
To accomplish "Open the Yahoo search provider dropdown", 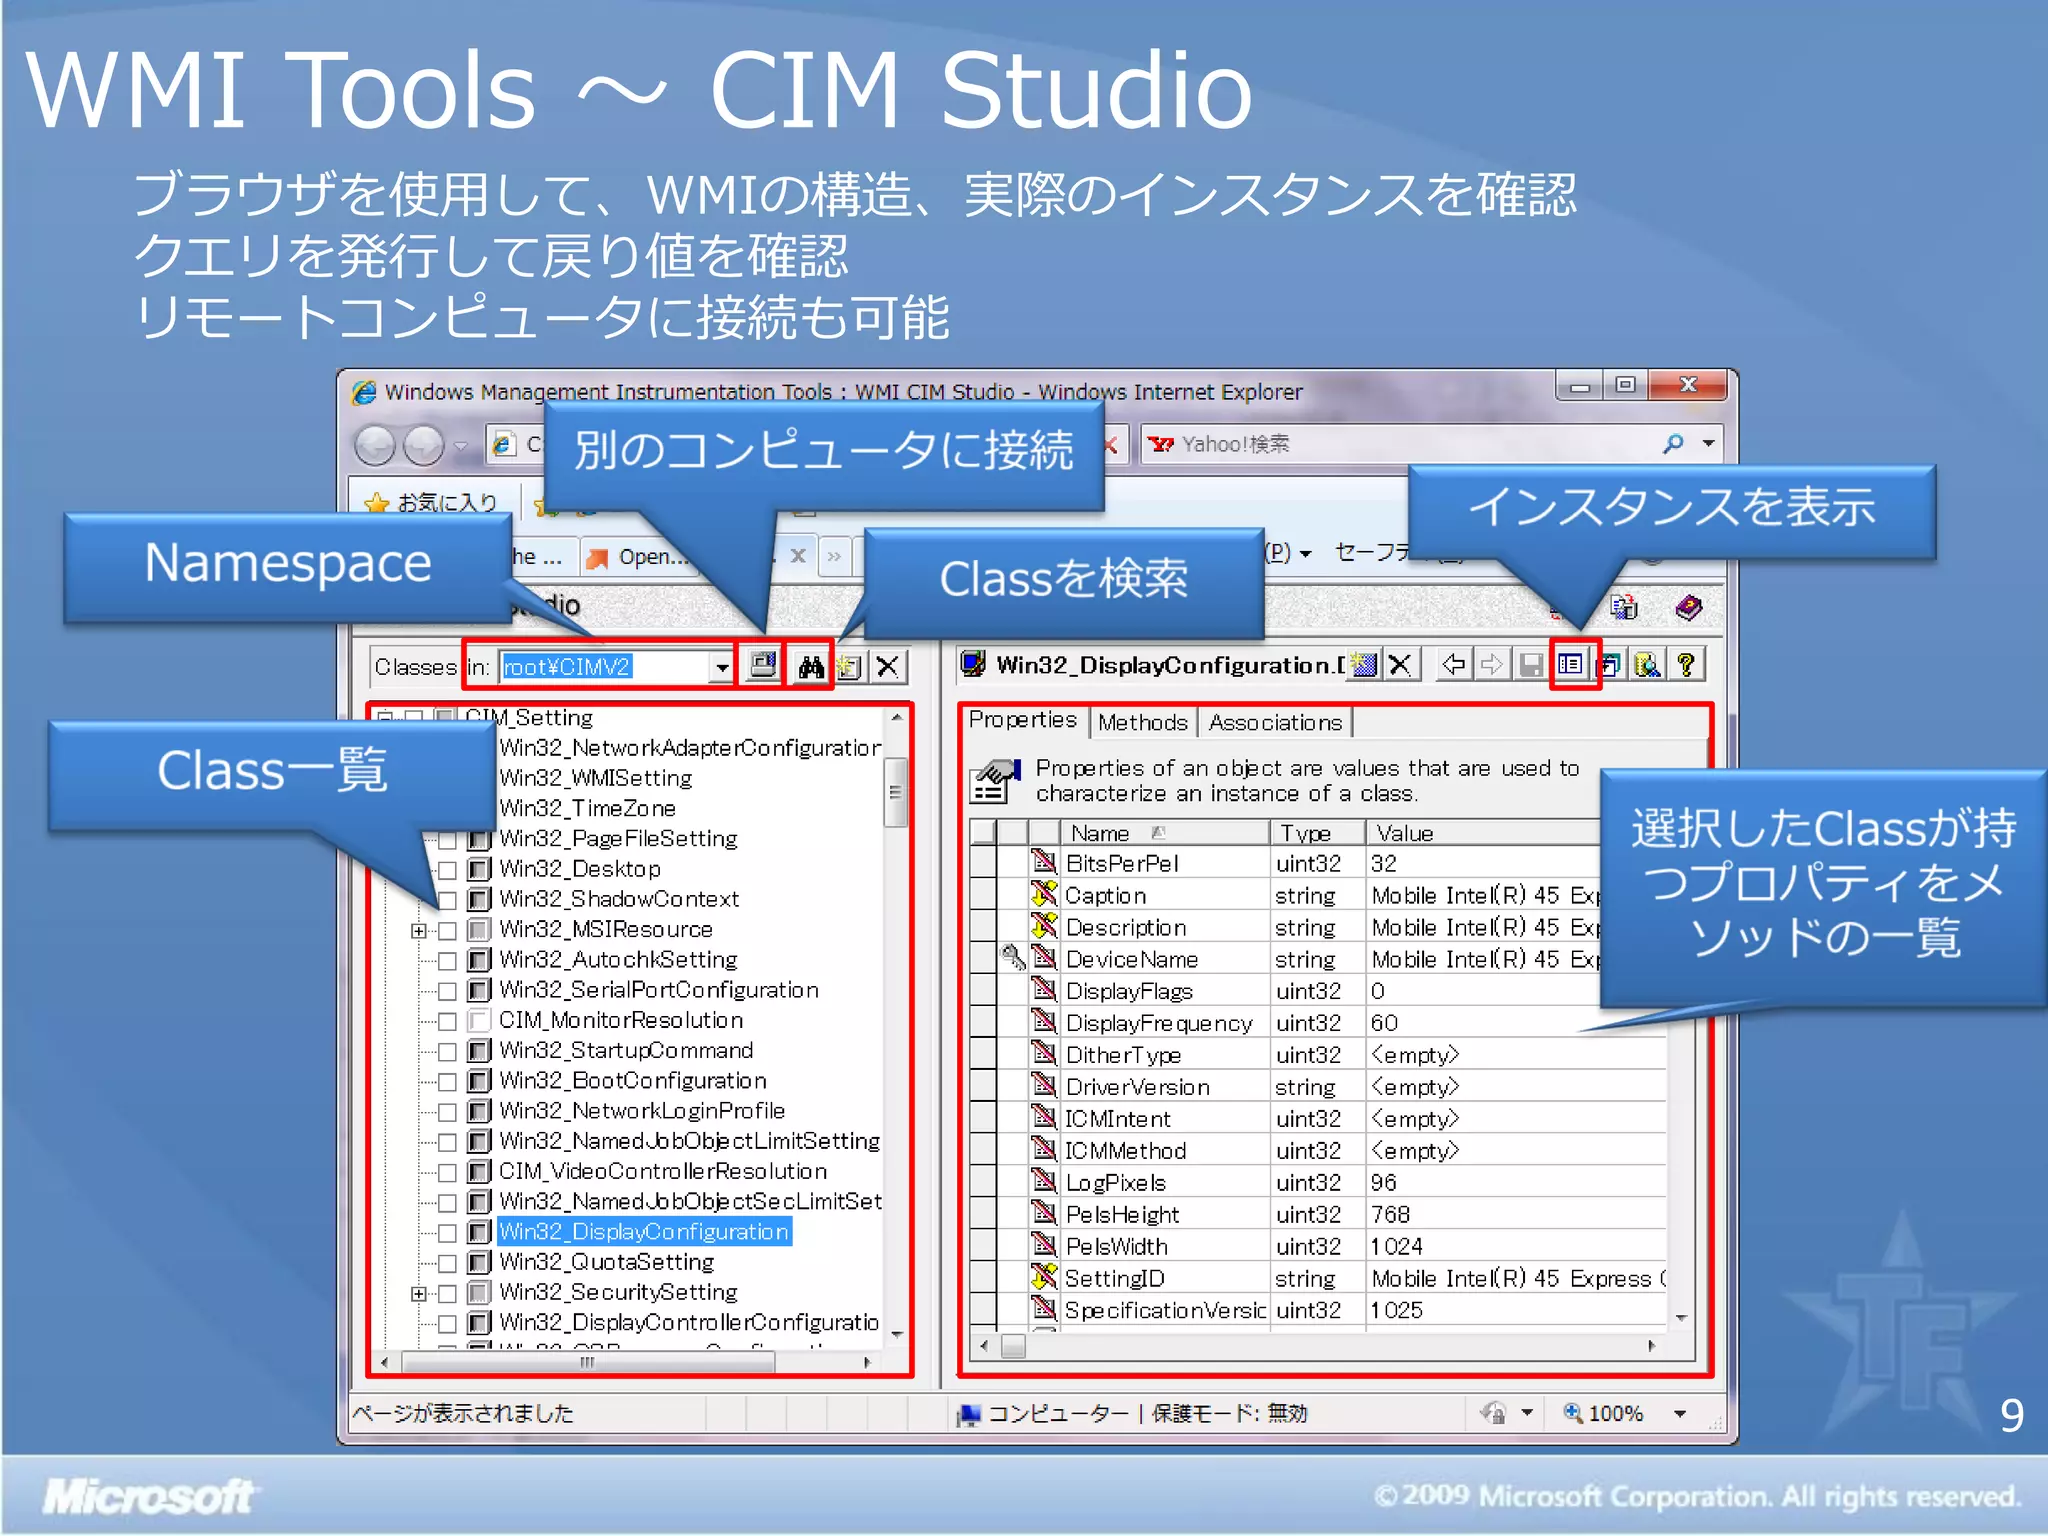I will click(x=1709, y=443).
